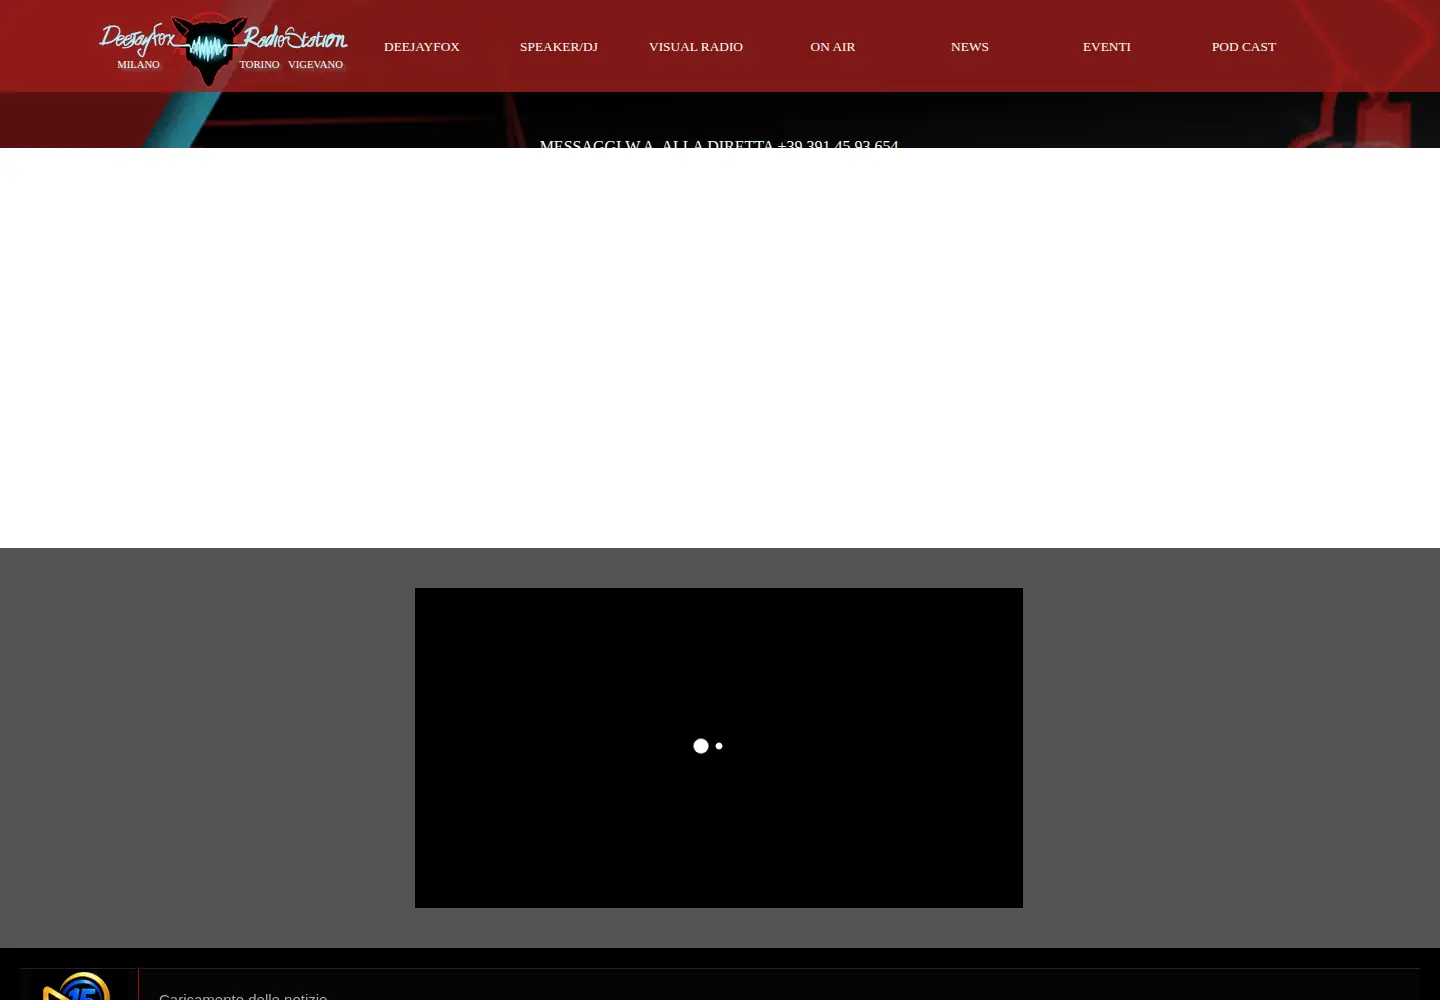This screenshot has height=1000, width=1440.
Task: Open the SPEAKER/DJ menu item
Action: click(x=559, y=47)
